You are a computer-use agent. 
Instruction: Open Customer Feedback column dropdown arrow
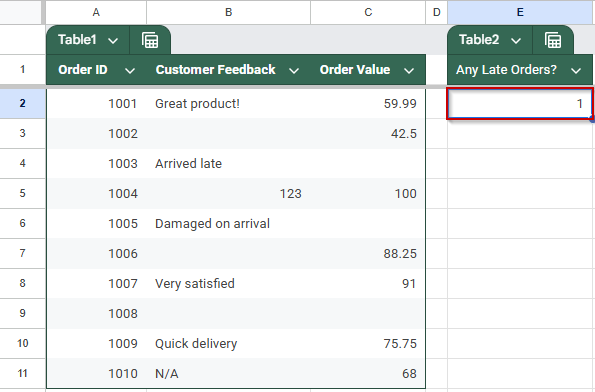[x=294, y=71]
